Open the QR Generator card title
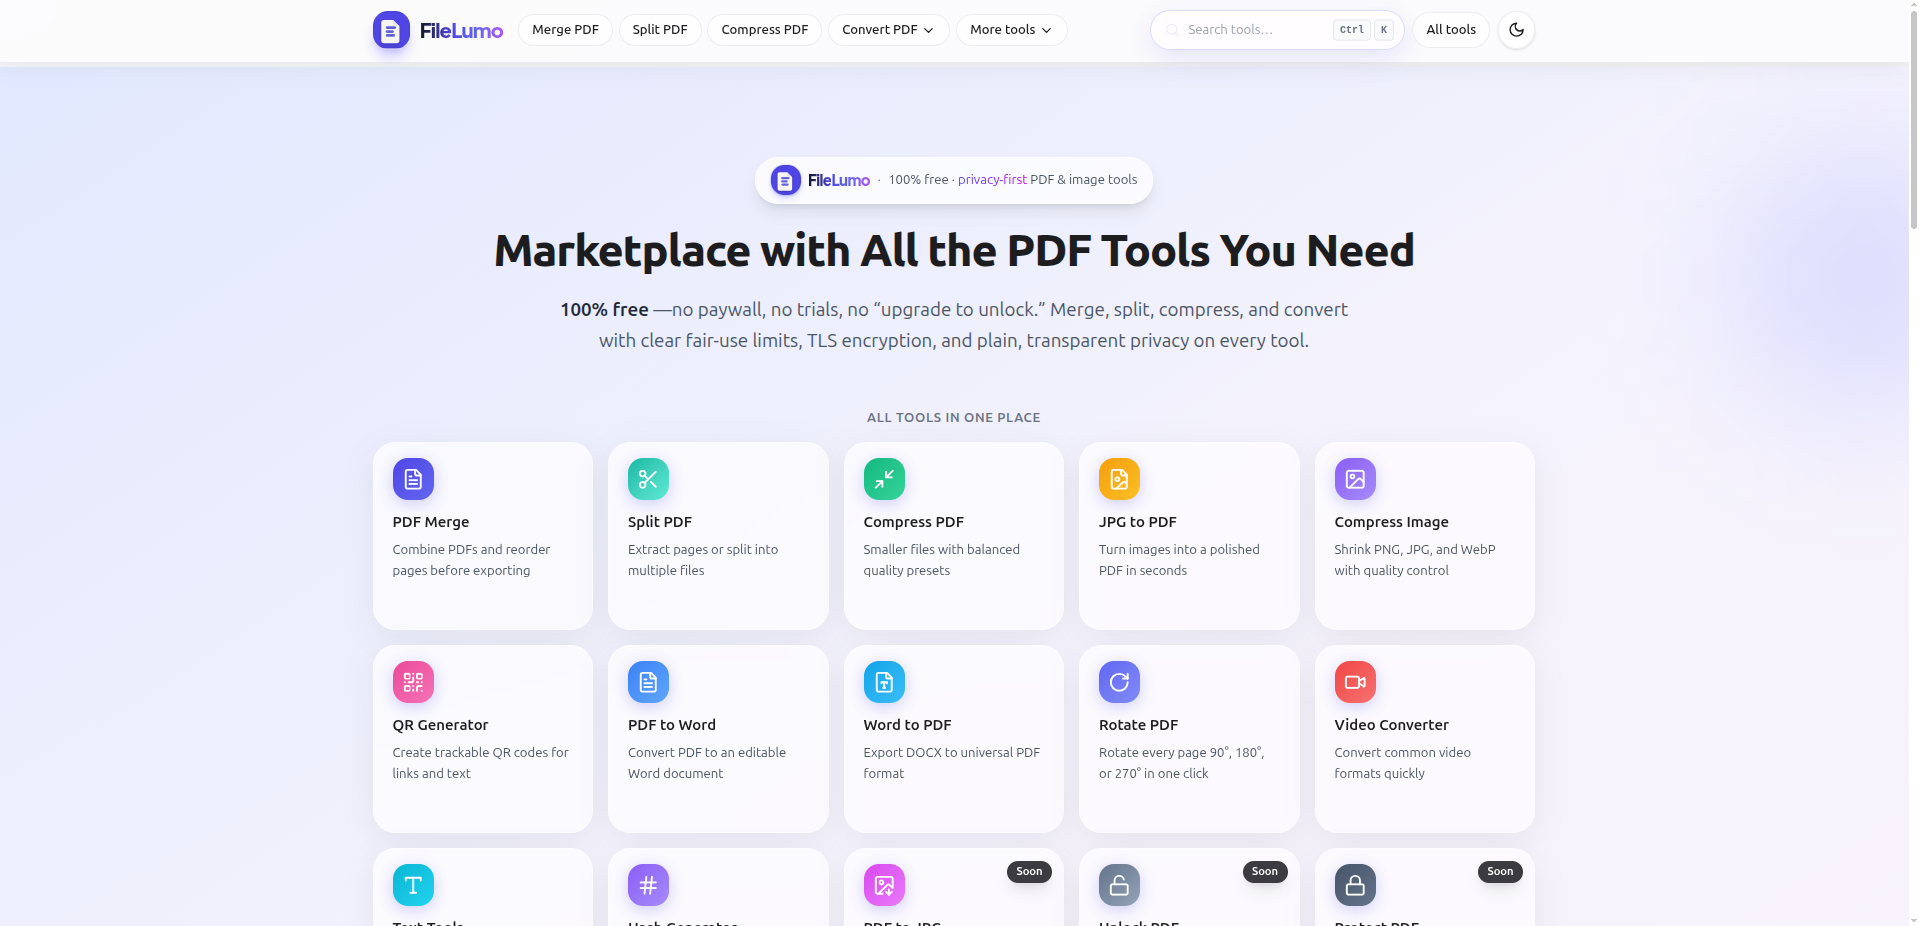1919x926 pixels. (x=440, y=725)
